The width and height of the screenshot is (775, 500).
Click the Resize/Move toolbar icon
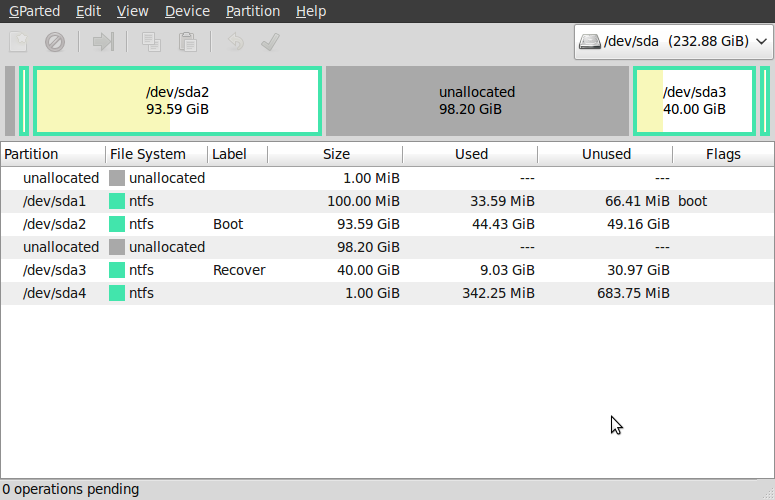click(103, 42)
